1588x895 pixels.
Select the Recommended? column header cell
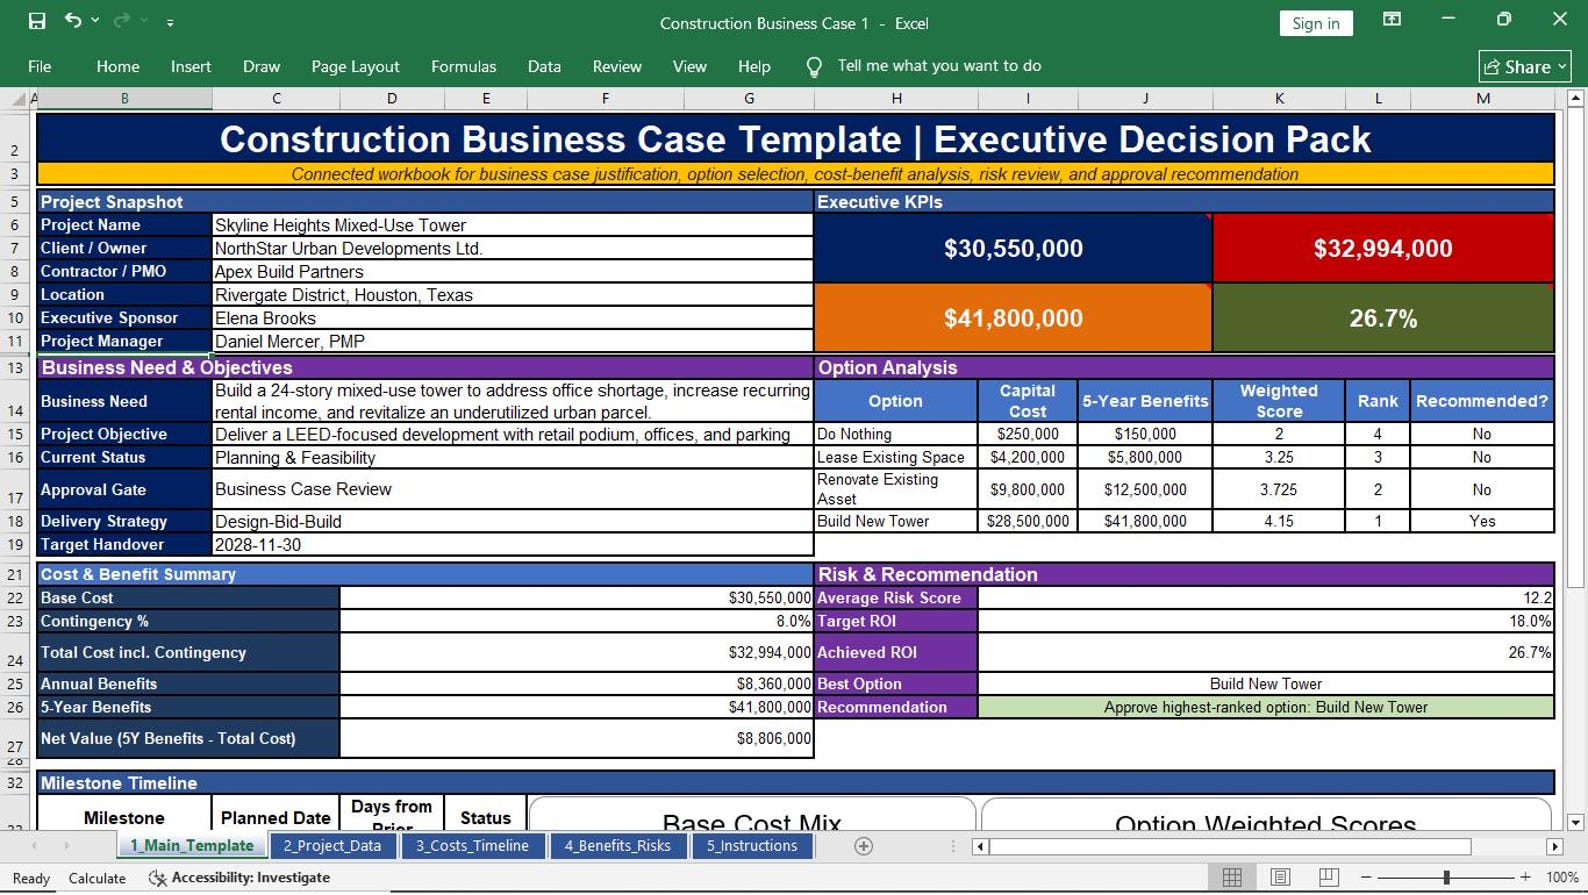coord(1481,401)
